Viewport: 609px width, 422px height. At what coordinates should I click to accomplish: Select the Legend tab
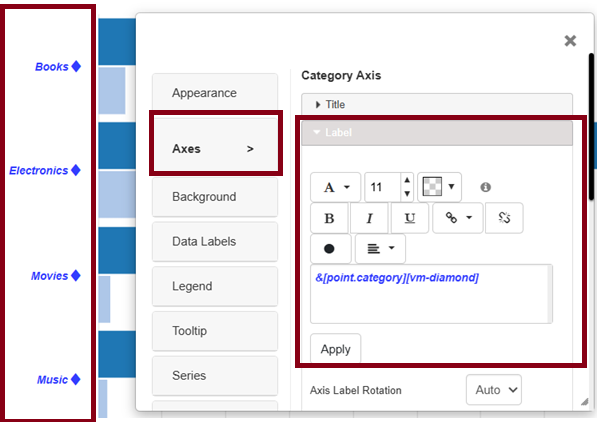(x=214, y=286)
